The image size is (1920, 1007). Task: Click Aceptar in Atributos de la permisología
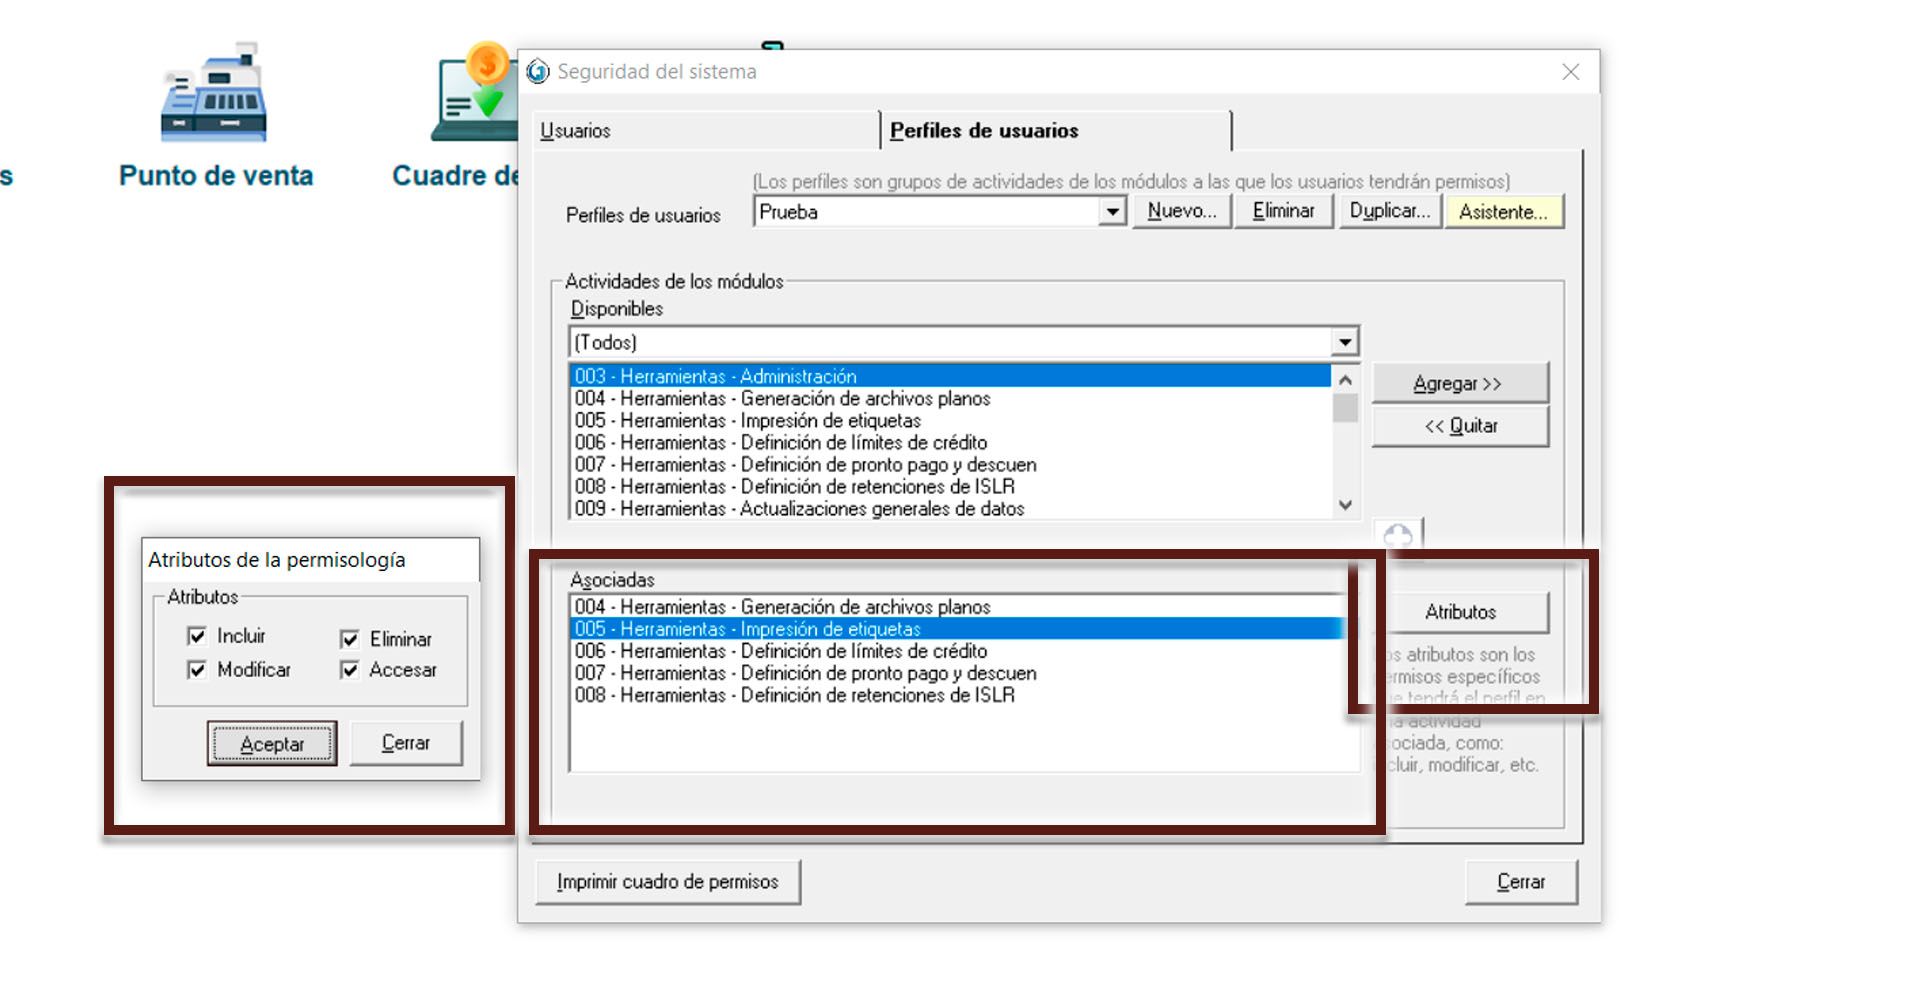click(272, 744)
